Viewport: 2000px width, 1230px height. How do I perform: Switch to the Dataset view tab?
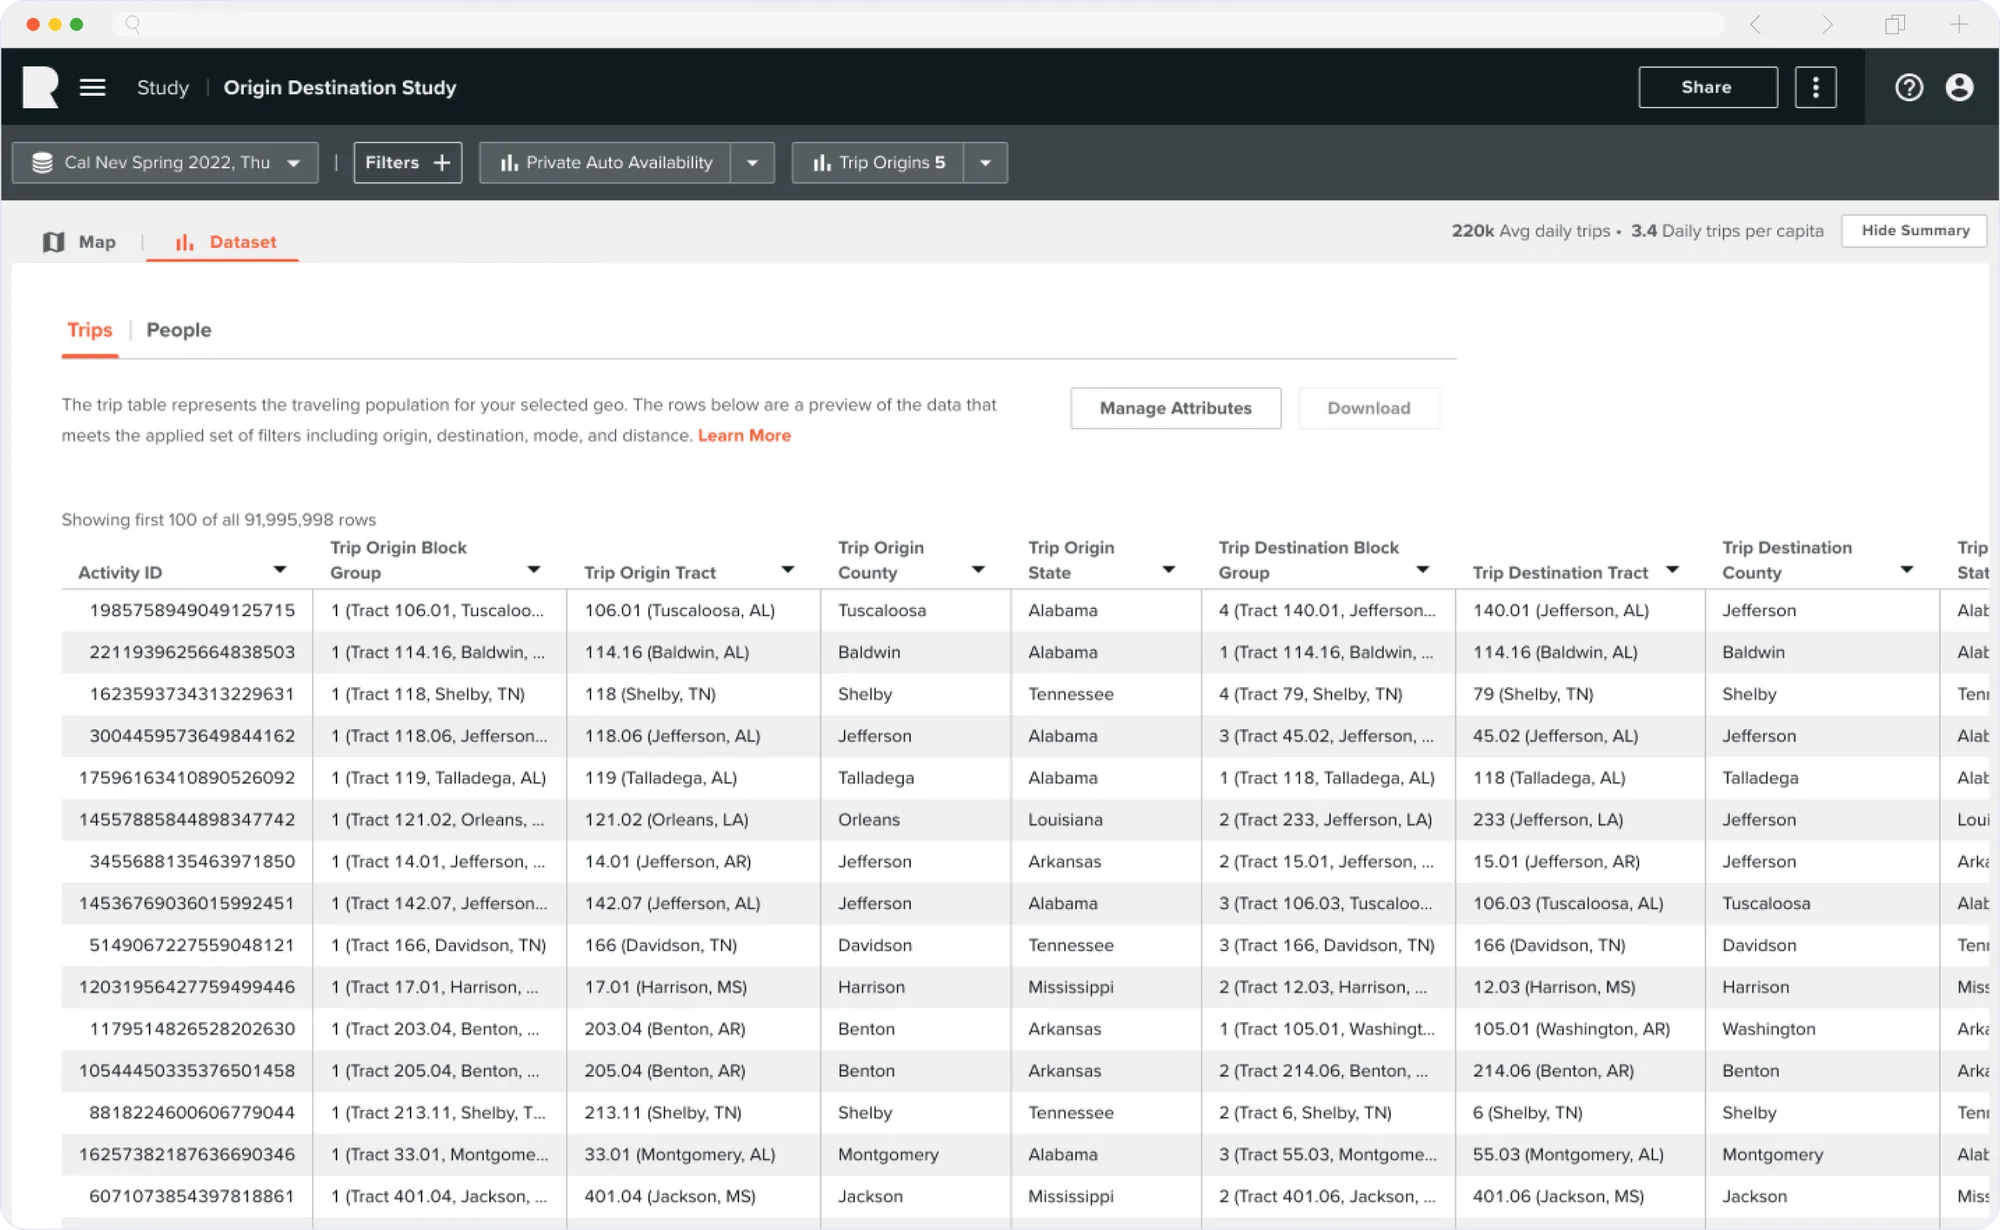click(x=226, y=242)
